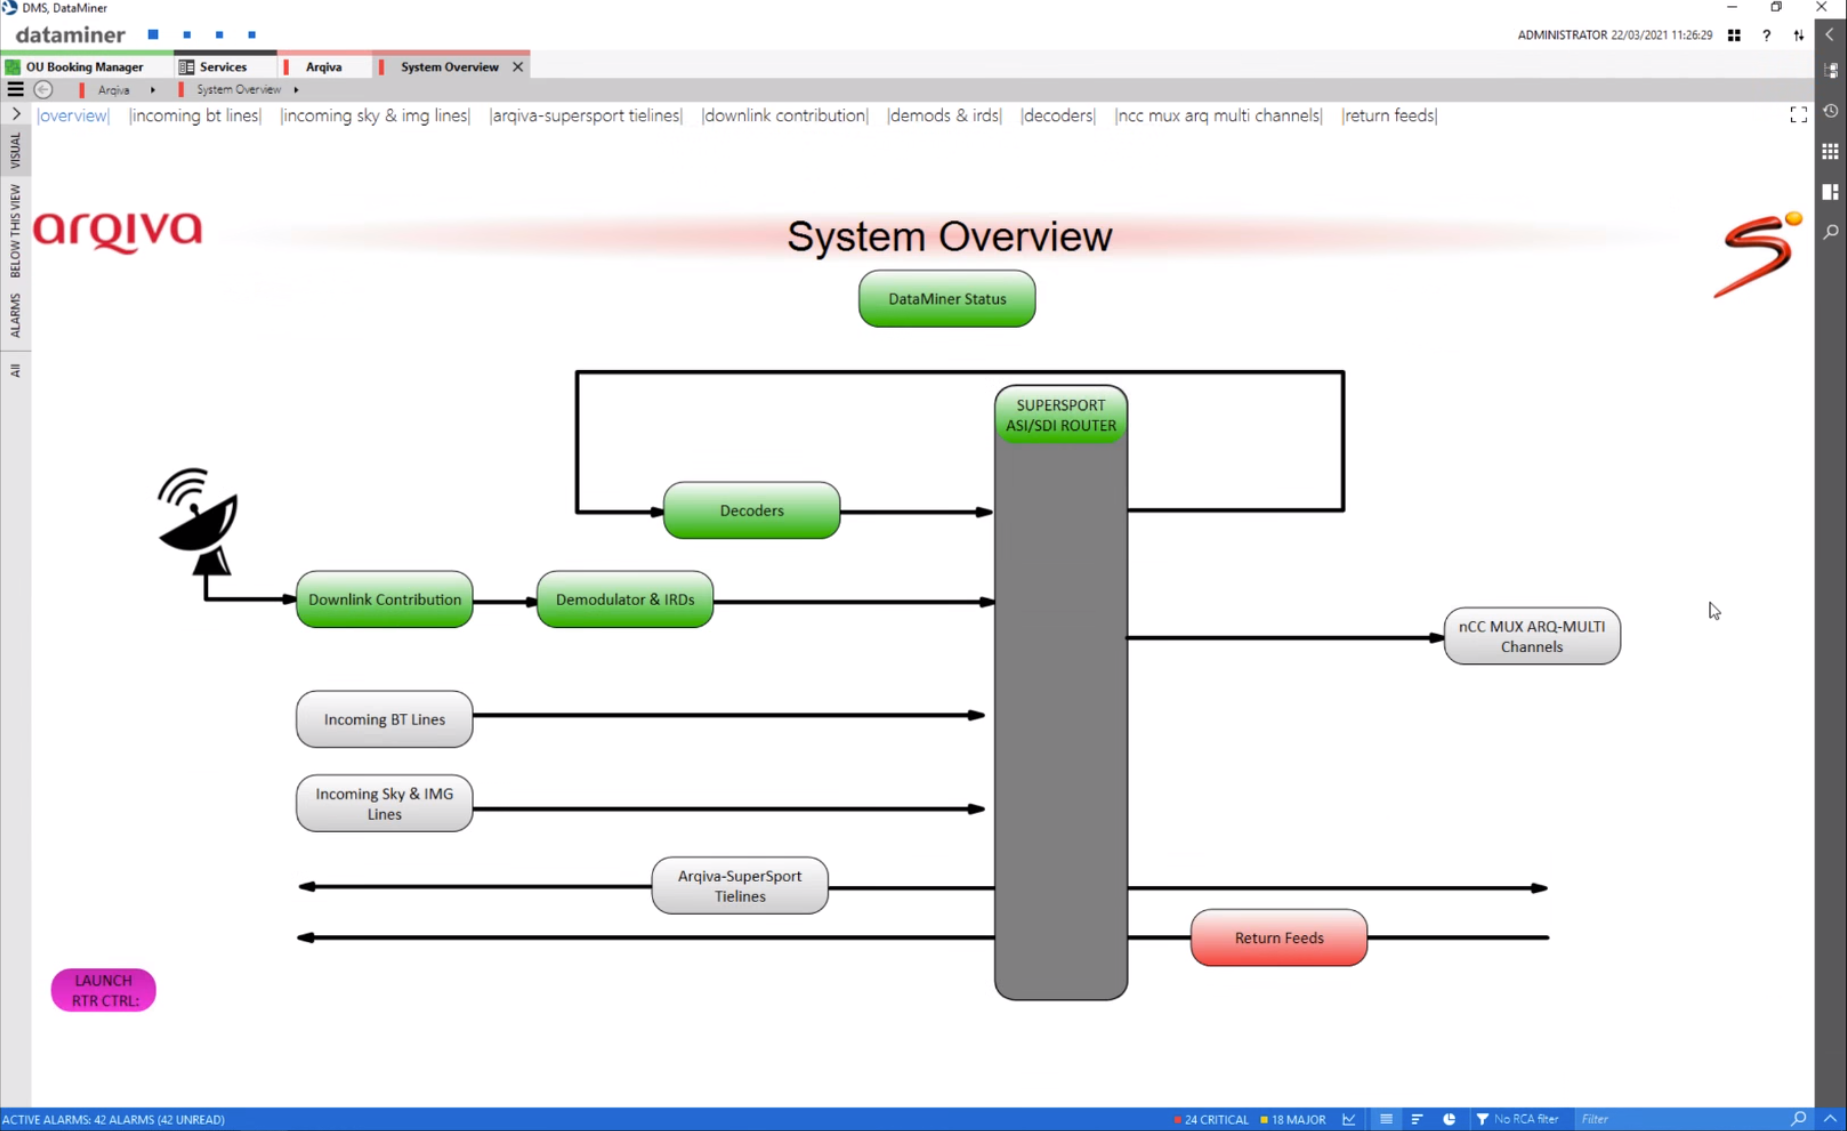Select the ALARMS side tab

(x=15, y=315)
